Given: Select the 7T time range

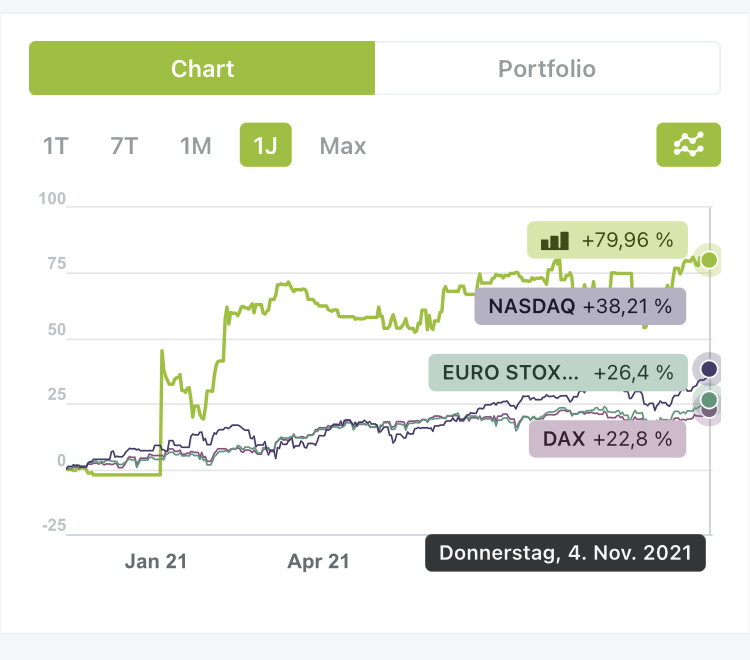Looking at the screenshot, I should pyautogui.click(x=124, y=146).
